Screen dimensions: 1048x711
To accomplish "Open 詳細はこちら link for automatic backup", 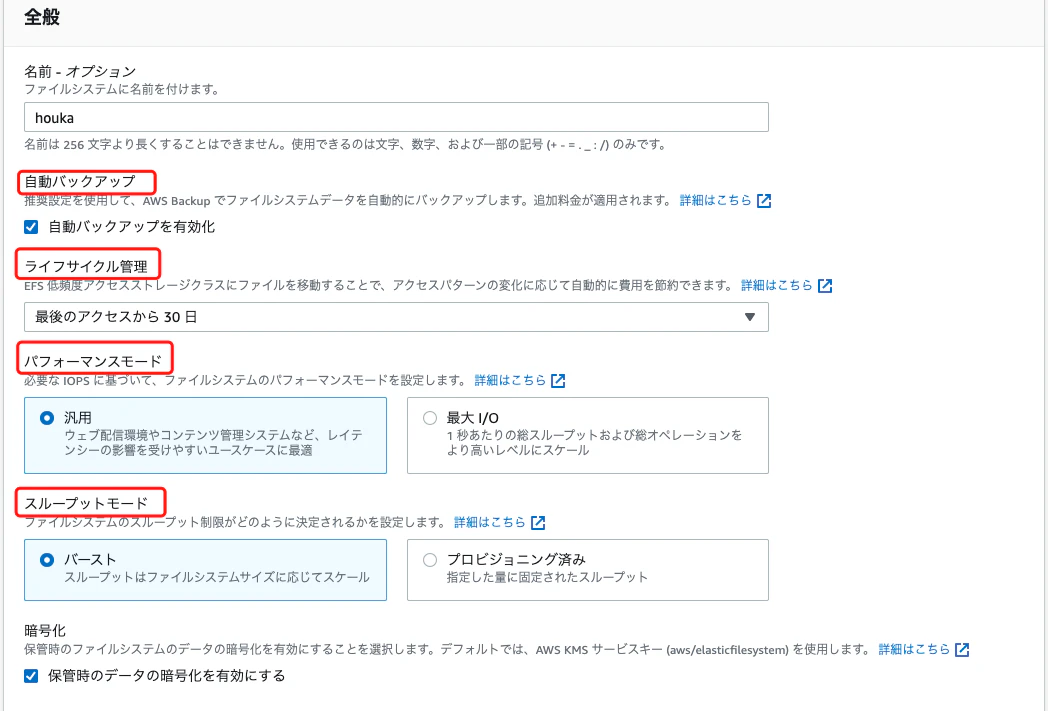I will pyautogui.click(x=716, y=200).
